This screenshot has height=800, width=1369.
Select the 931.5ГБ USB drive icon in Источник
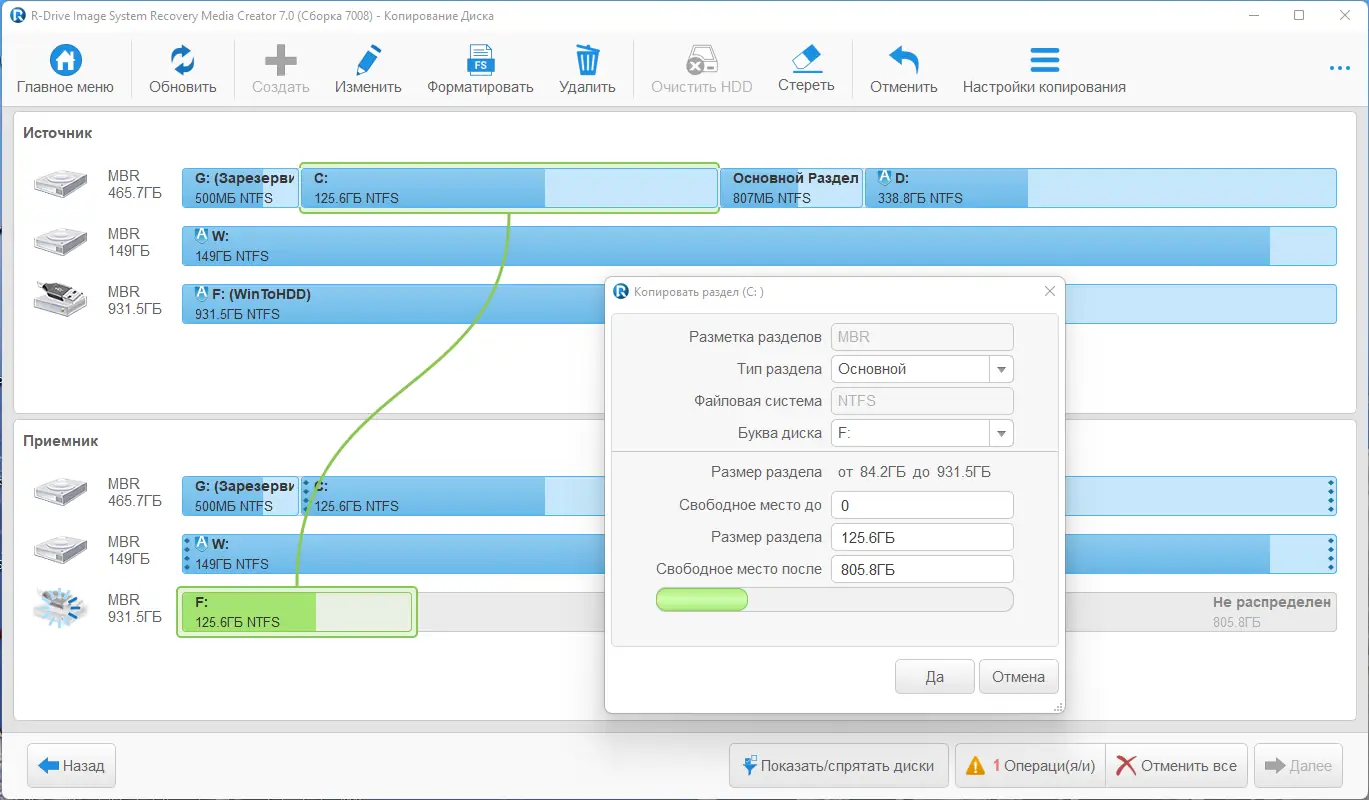[60, 299]
